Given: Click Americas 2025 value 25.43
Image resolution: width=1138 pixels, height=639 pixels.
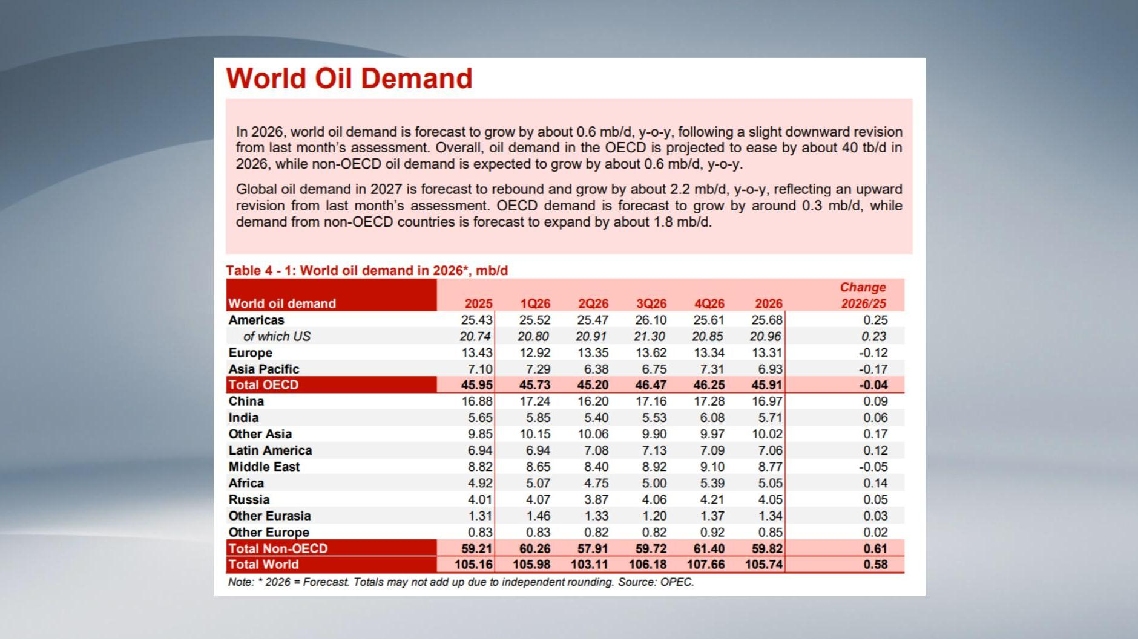Looking at the screenshot, I should tap(477, 320).
